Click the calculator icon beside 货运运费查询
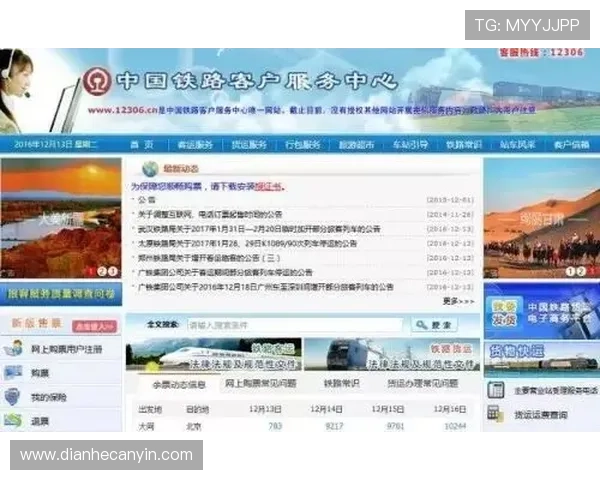This screenshot has width=600, height=480. (x=495, y=414)
